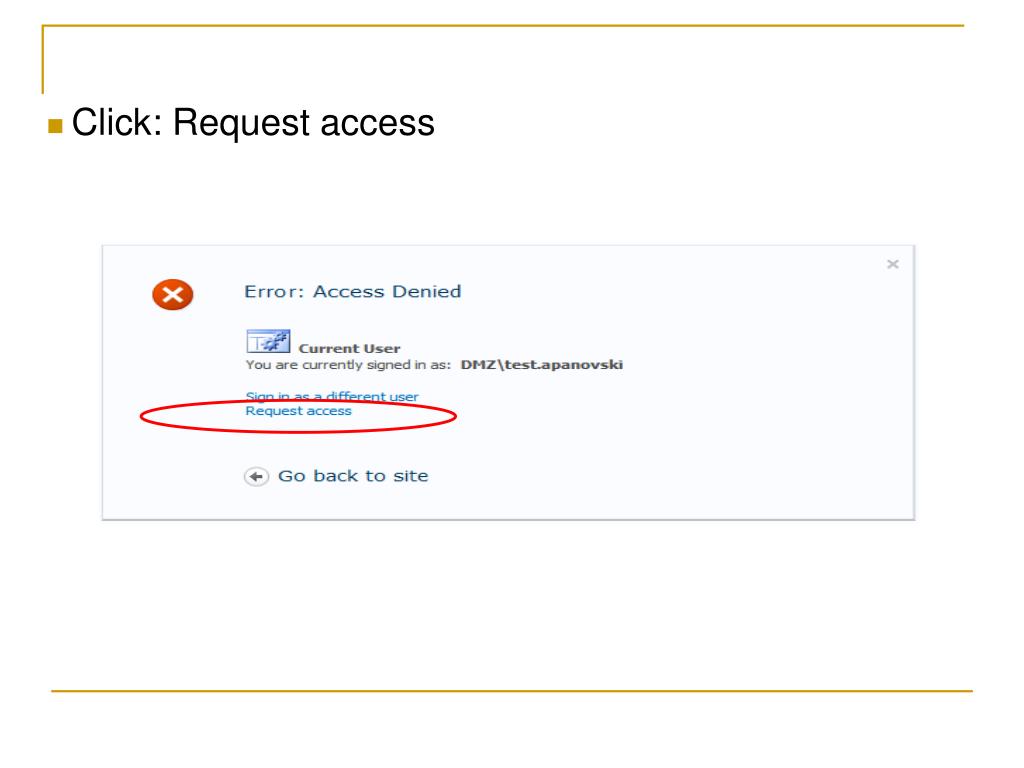This screenshot has height=768, width=1024.
Task: Click the Error: Access Denied heading
Action: point(353,291)
